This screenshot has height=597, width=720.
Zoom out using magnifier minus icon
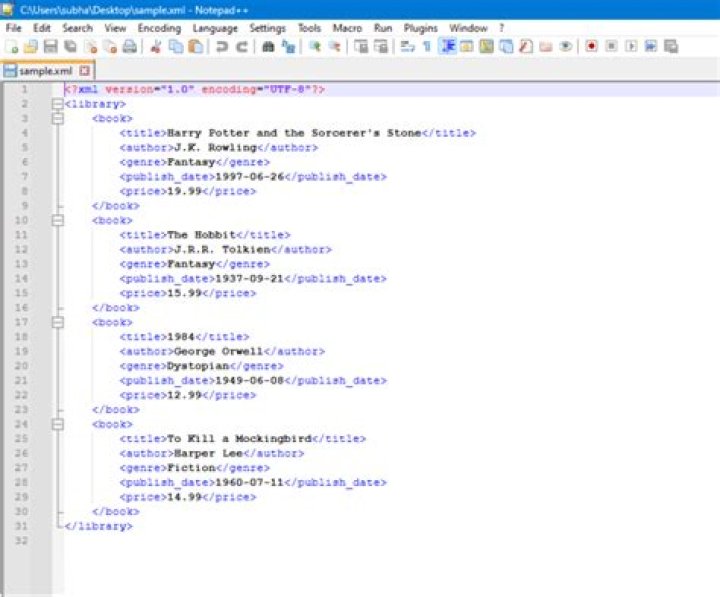point(335,46)
